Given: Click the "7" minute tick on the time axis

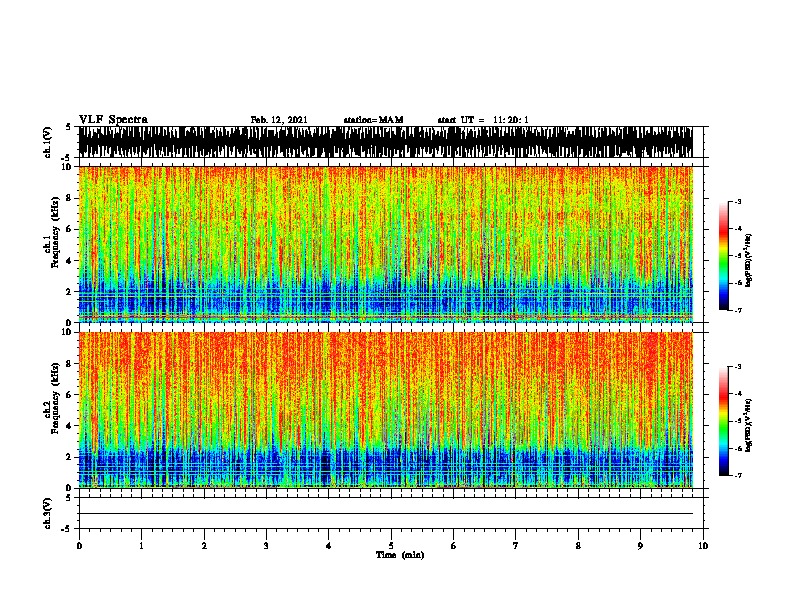Looking at the screenshot, I should [x=516, y=546].
